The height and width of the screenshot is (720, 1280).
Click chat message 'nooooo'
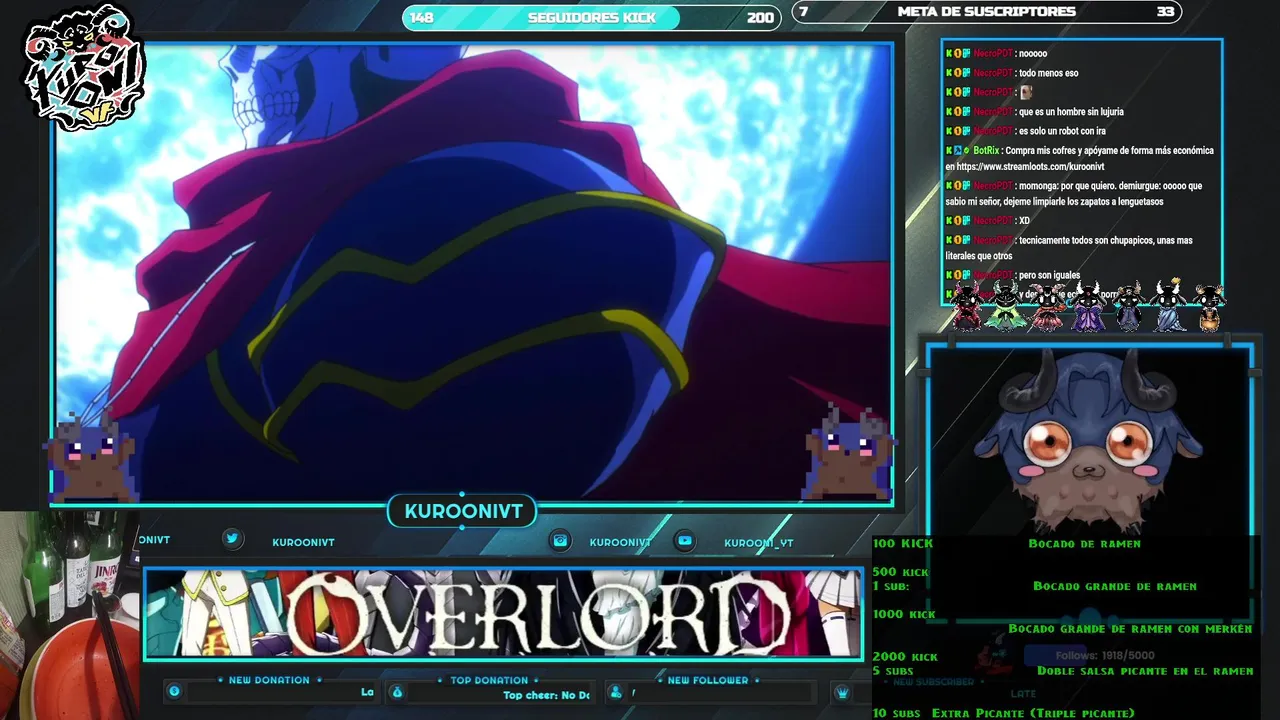tap(1033, 54)
